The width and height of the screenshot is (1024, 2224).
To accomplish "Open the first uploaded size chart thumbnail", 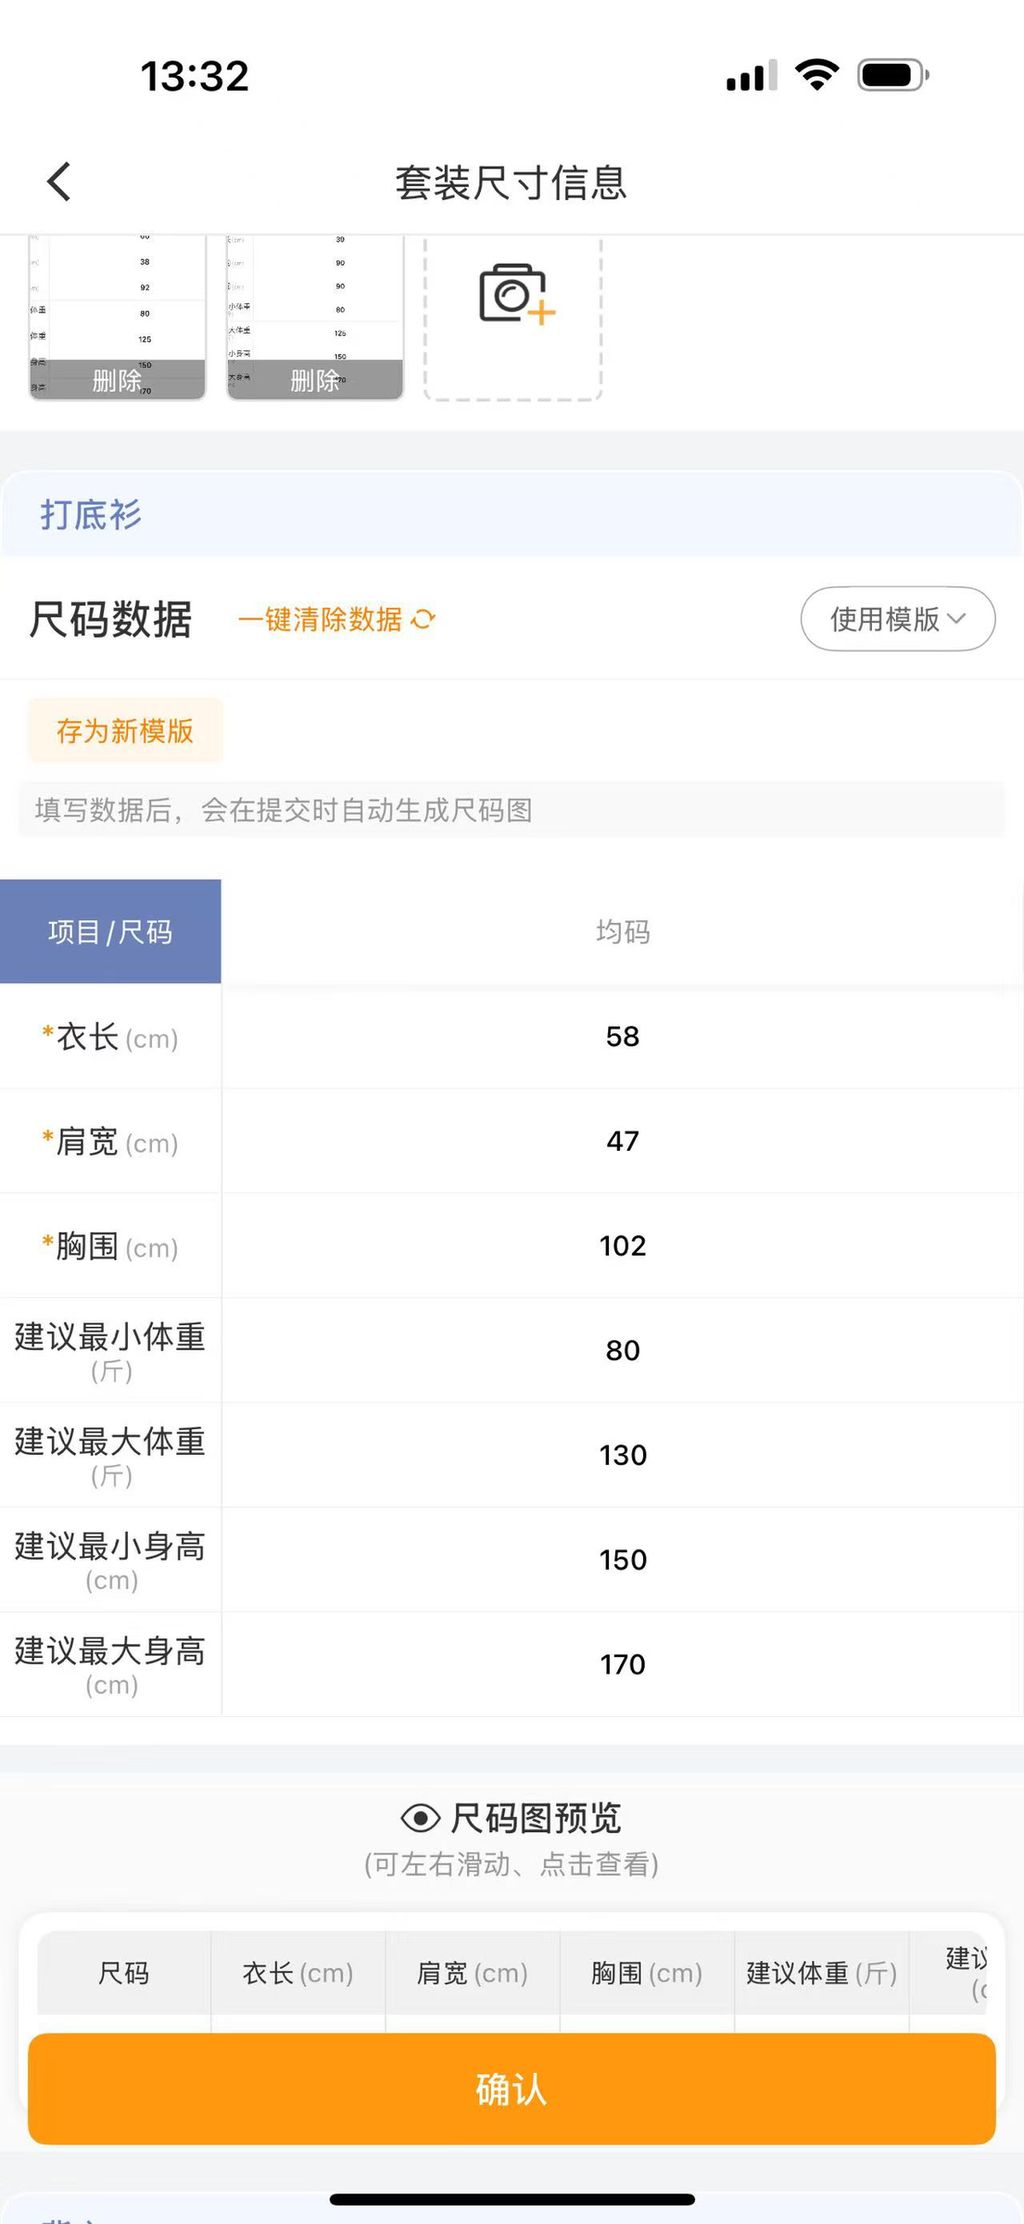I will click(117, 298).
